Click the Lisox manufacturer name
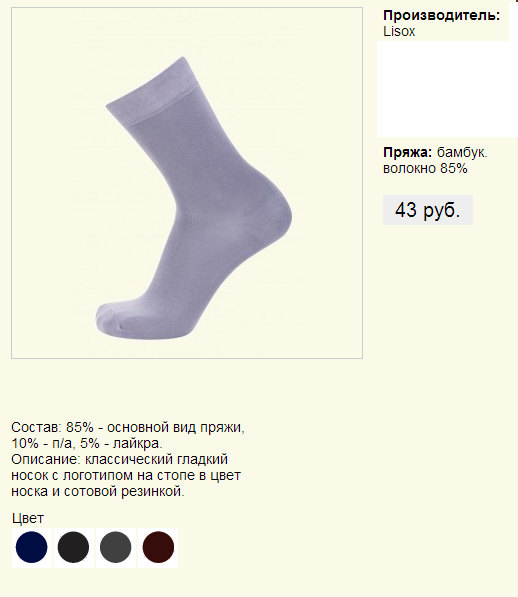Screen dimensions: 518x597 pos(399,31)
